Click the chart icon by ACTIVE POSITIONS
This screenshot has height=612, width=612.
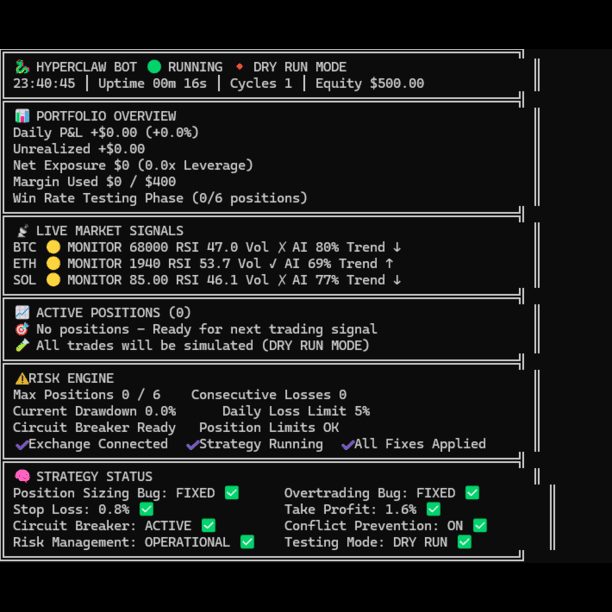pyautogui.click(x=22, y=313)
